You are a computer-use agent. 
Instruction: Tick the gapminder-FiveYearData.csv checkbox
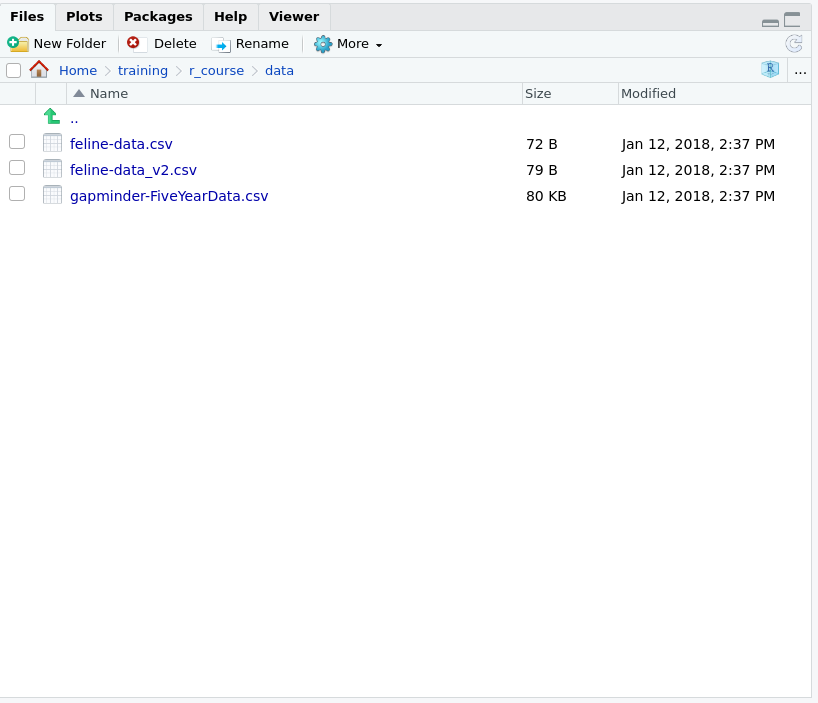coord(17,194)
